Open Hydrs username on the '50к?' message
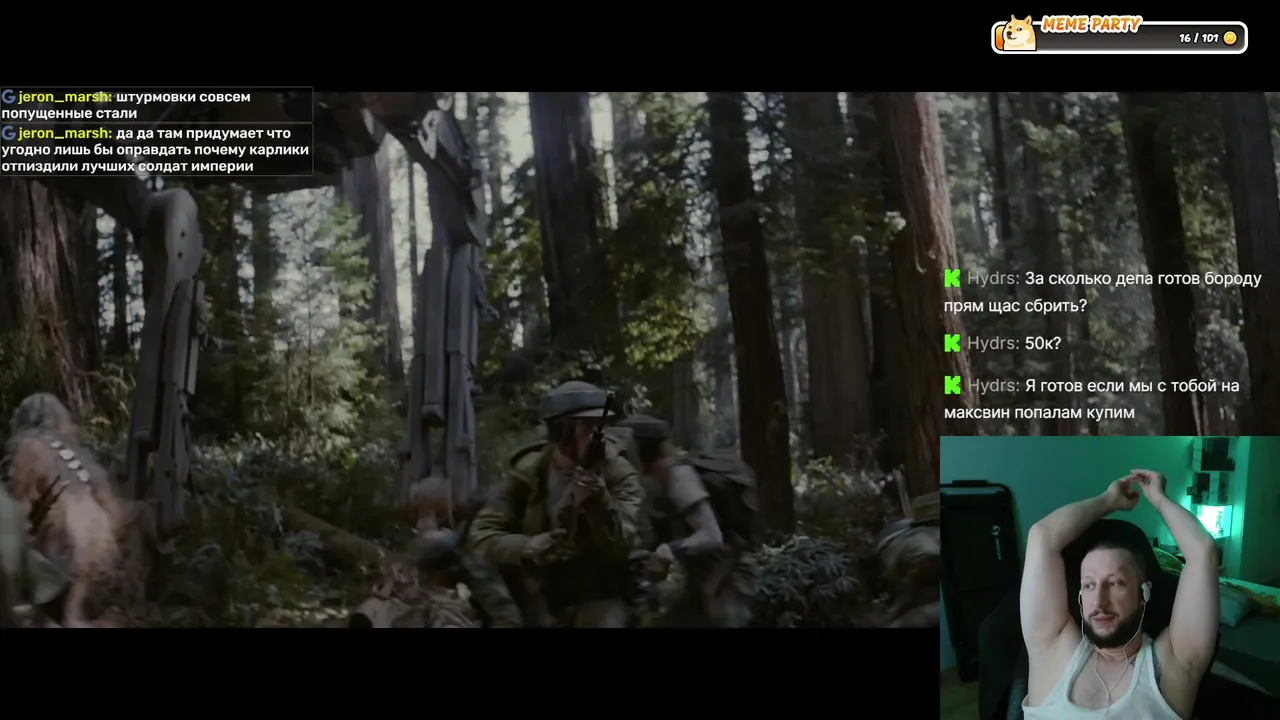 [x=993, y=343]
